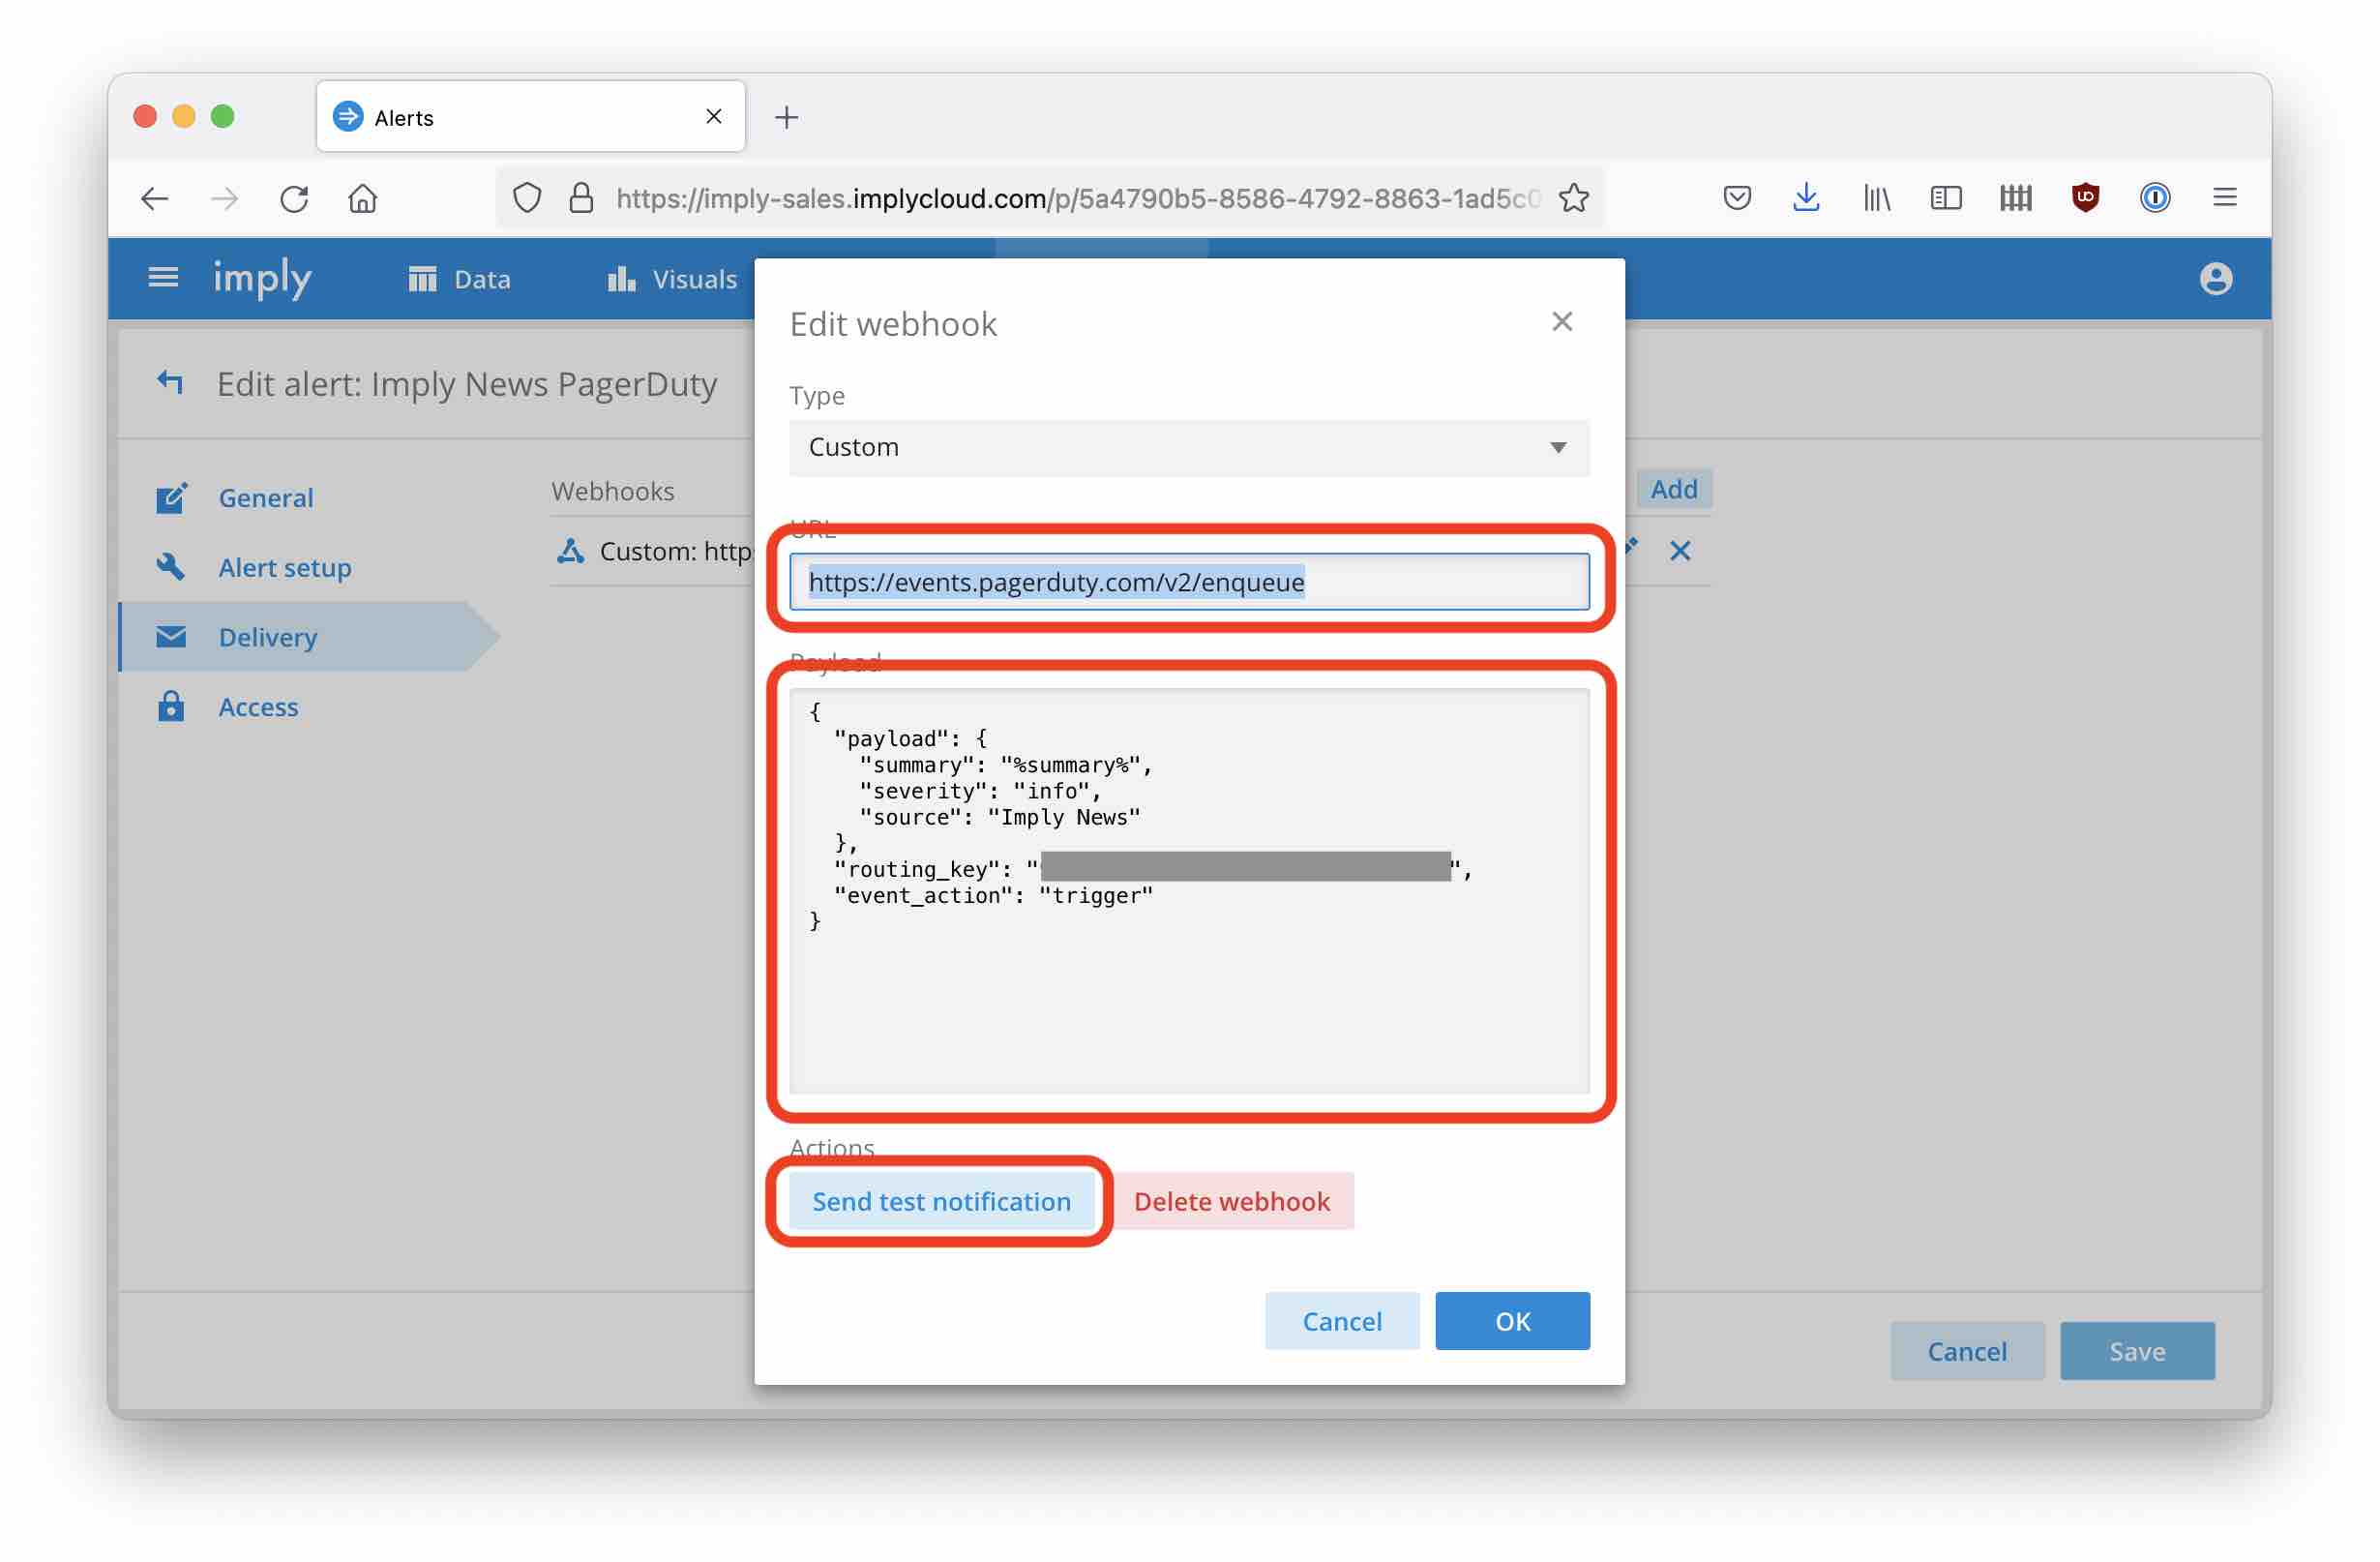Viewport: 2380px width, 1562px height.
Task: Select the PagerDuty URL input field
Action: (1190, 581)
